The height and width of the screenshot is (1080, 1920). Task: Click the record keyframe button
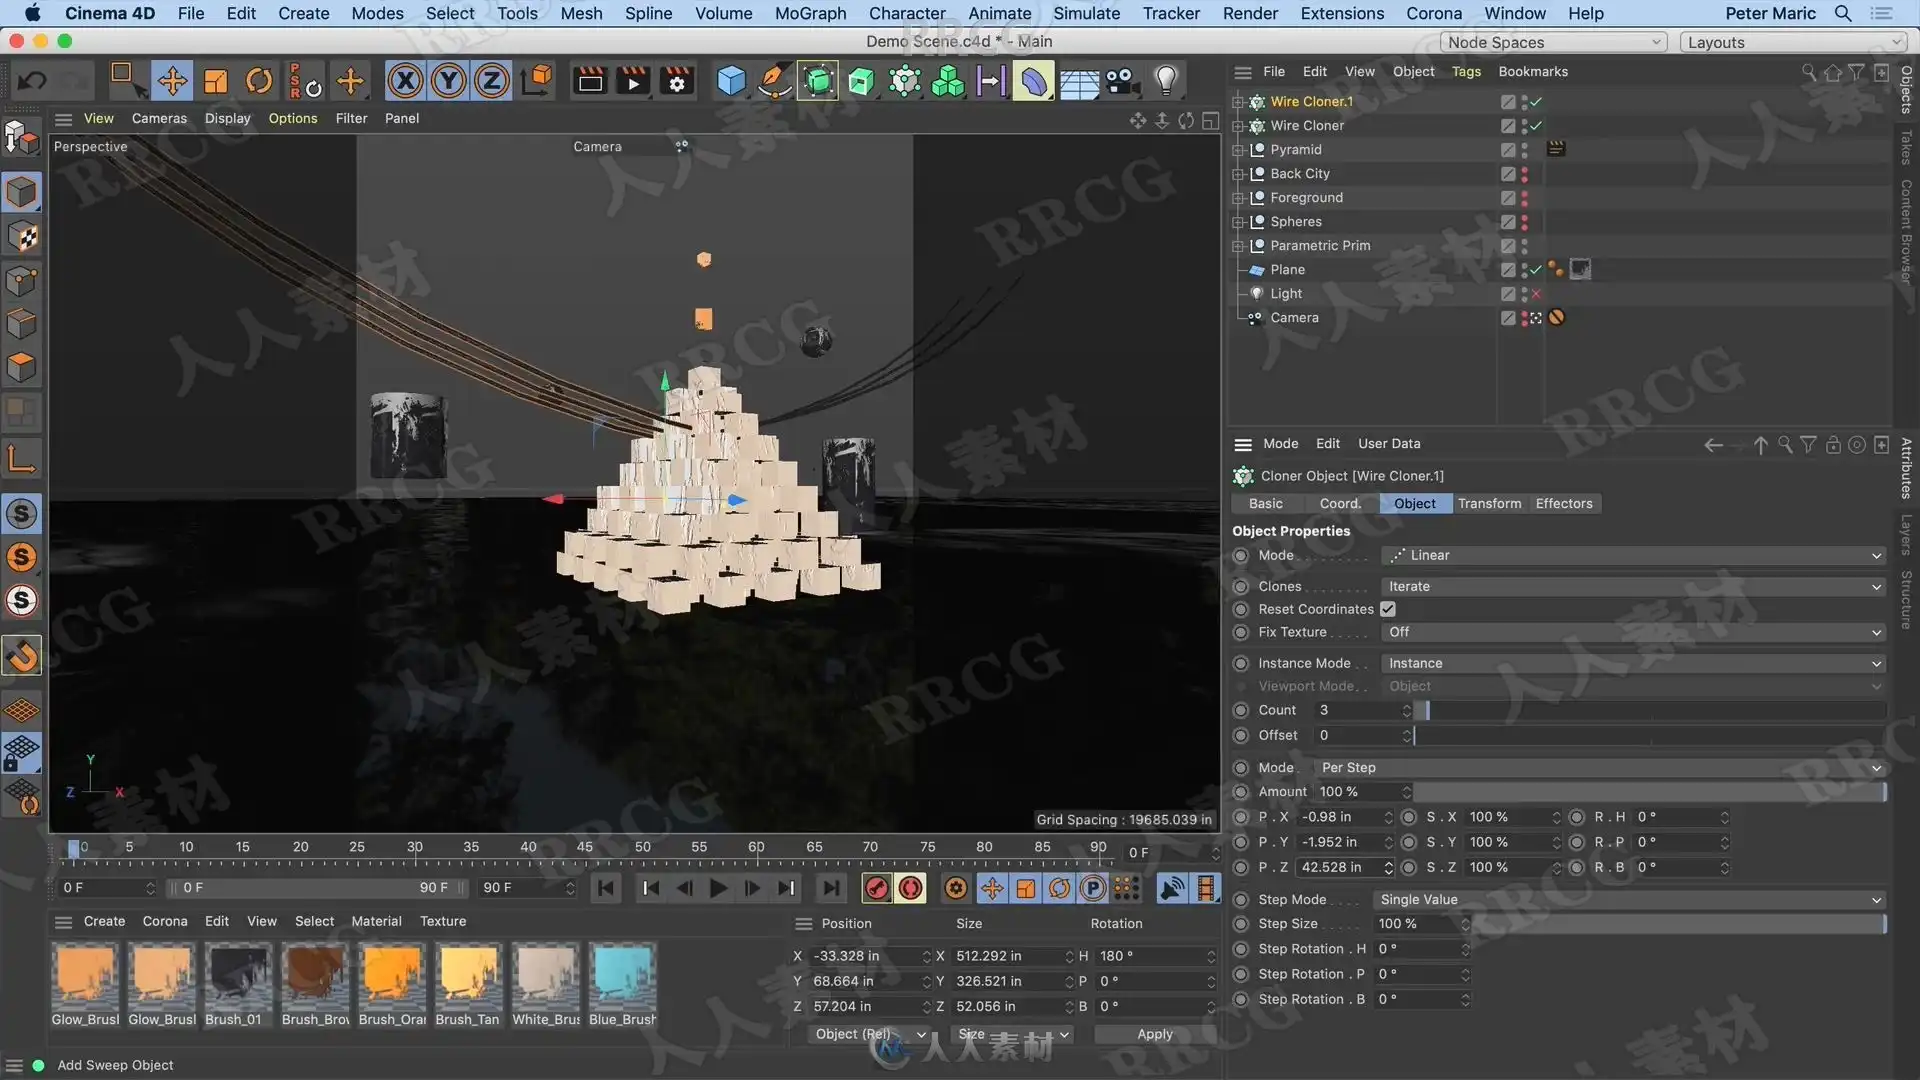click(x=876, y=888)
